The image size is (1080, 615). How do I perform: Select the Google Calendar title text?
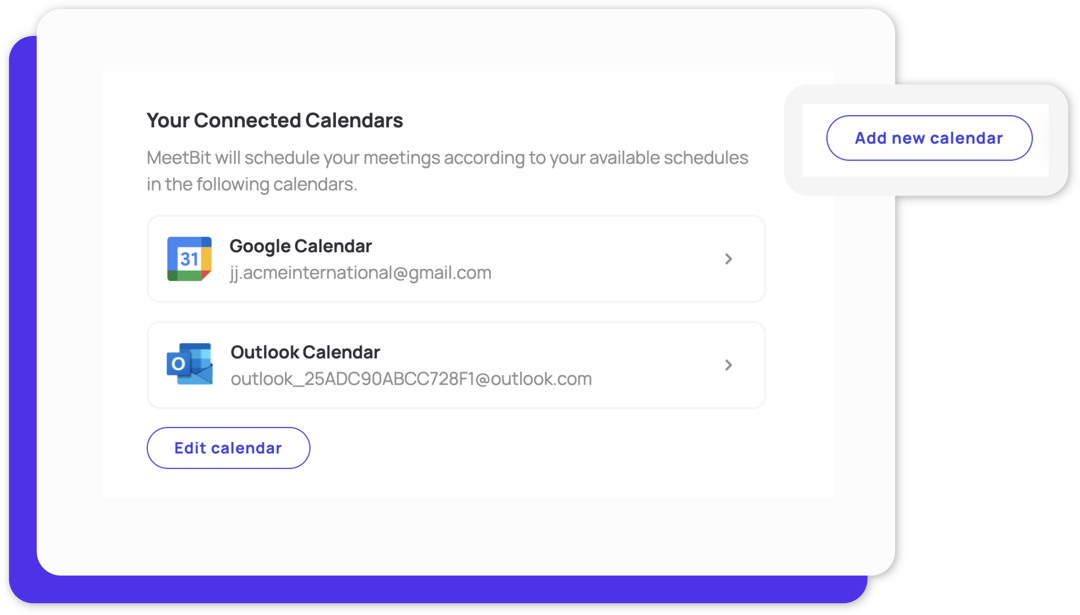coord(300,246)
